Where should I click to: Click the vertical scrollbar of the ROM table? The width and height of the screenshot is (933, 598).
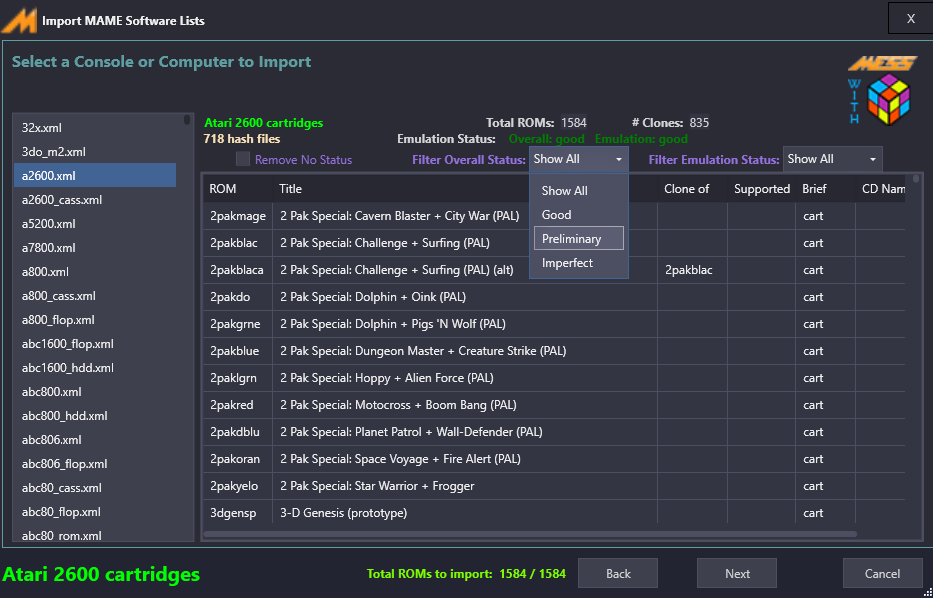[x=915, y=180]
